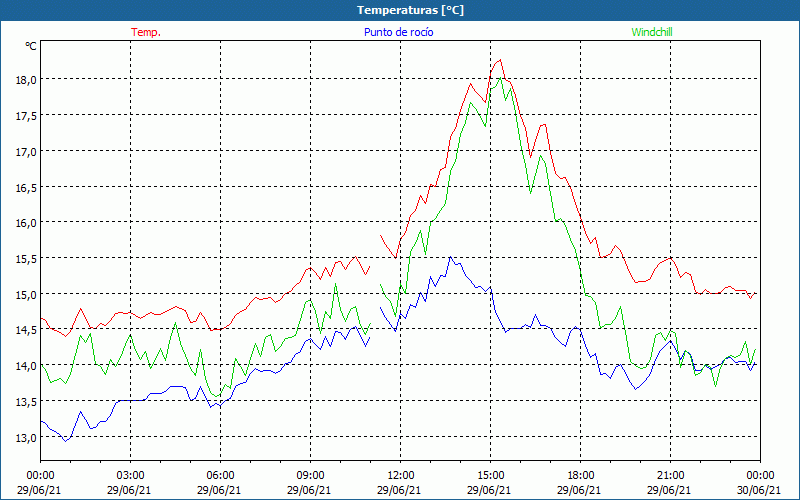Click the 16,5 y-axis value
Screen dimensions: 800x500
pos(28,187)
